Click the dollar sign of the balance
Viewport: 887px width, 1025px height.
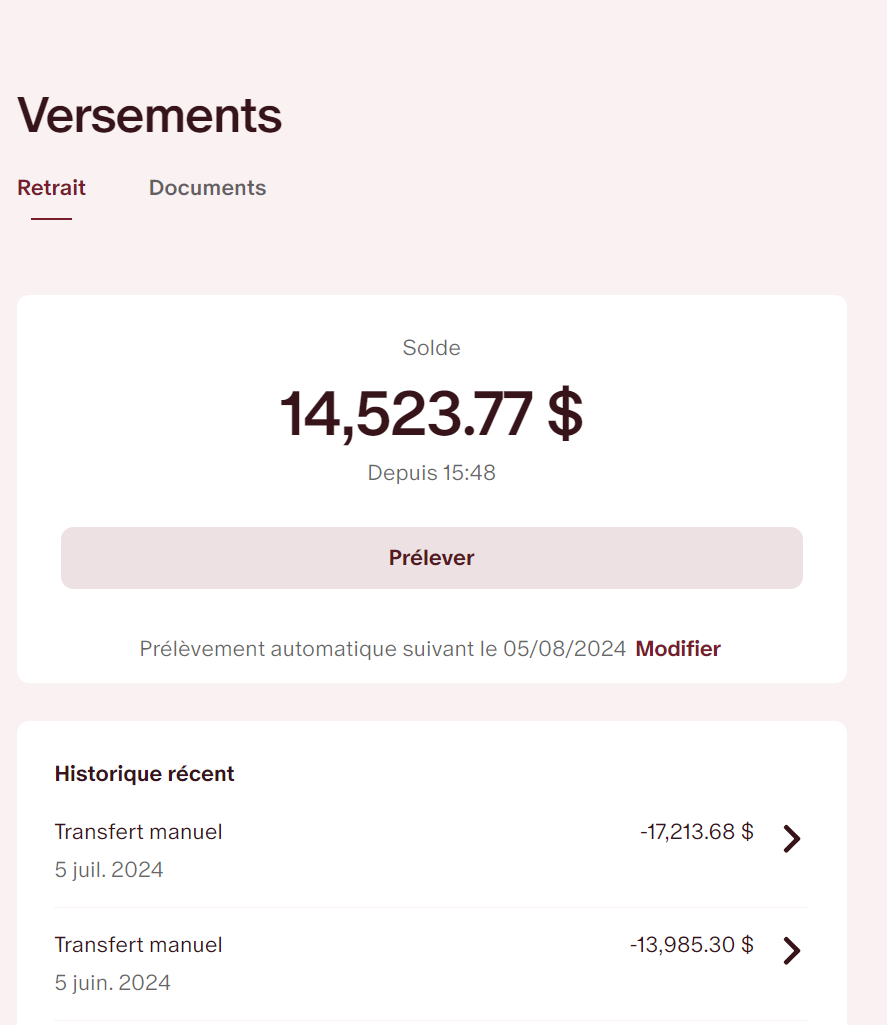point(565,413)
